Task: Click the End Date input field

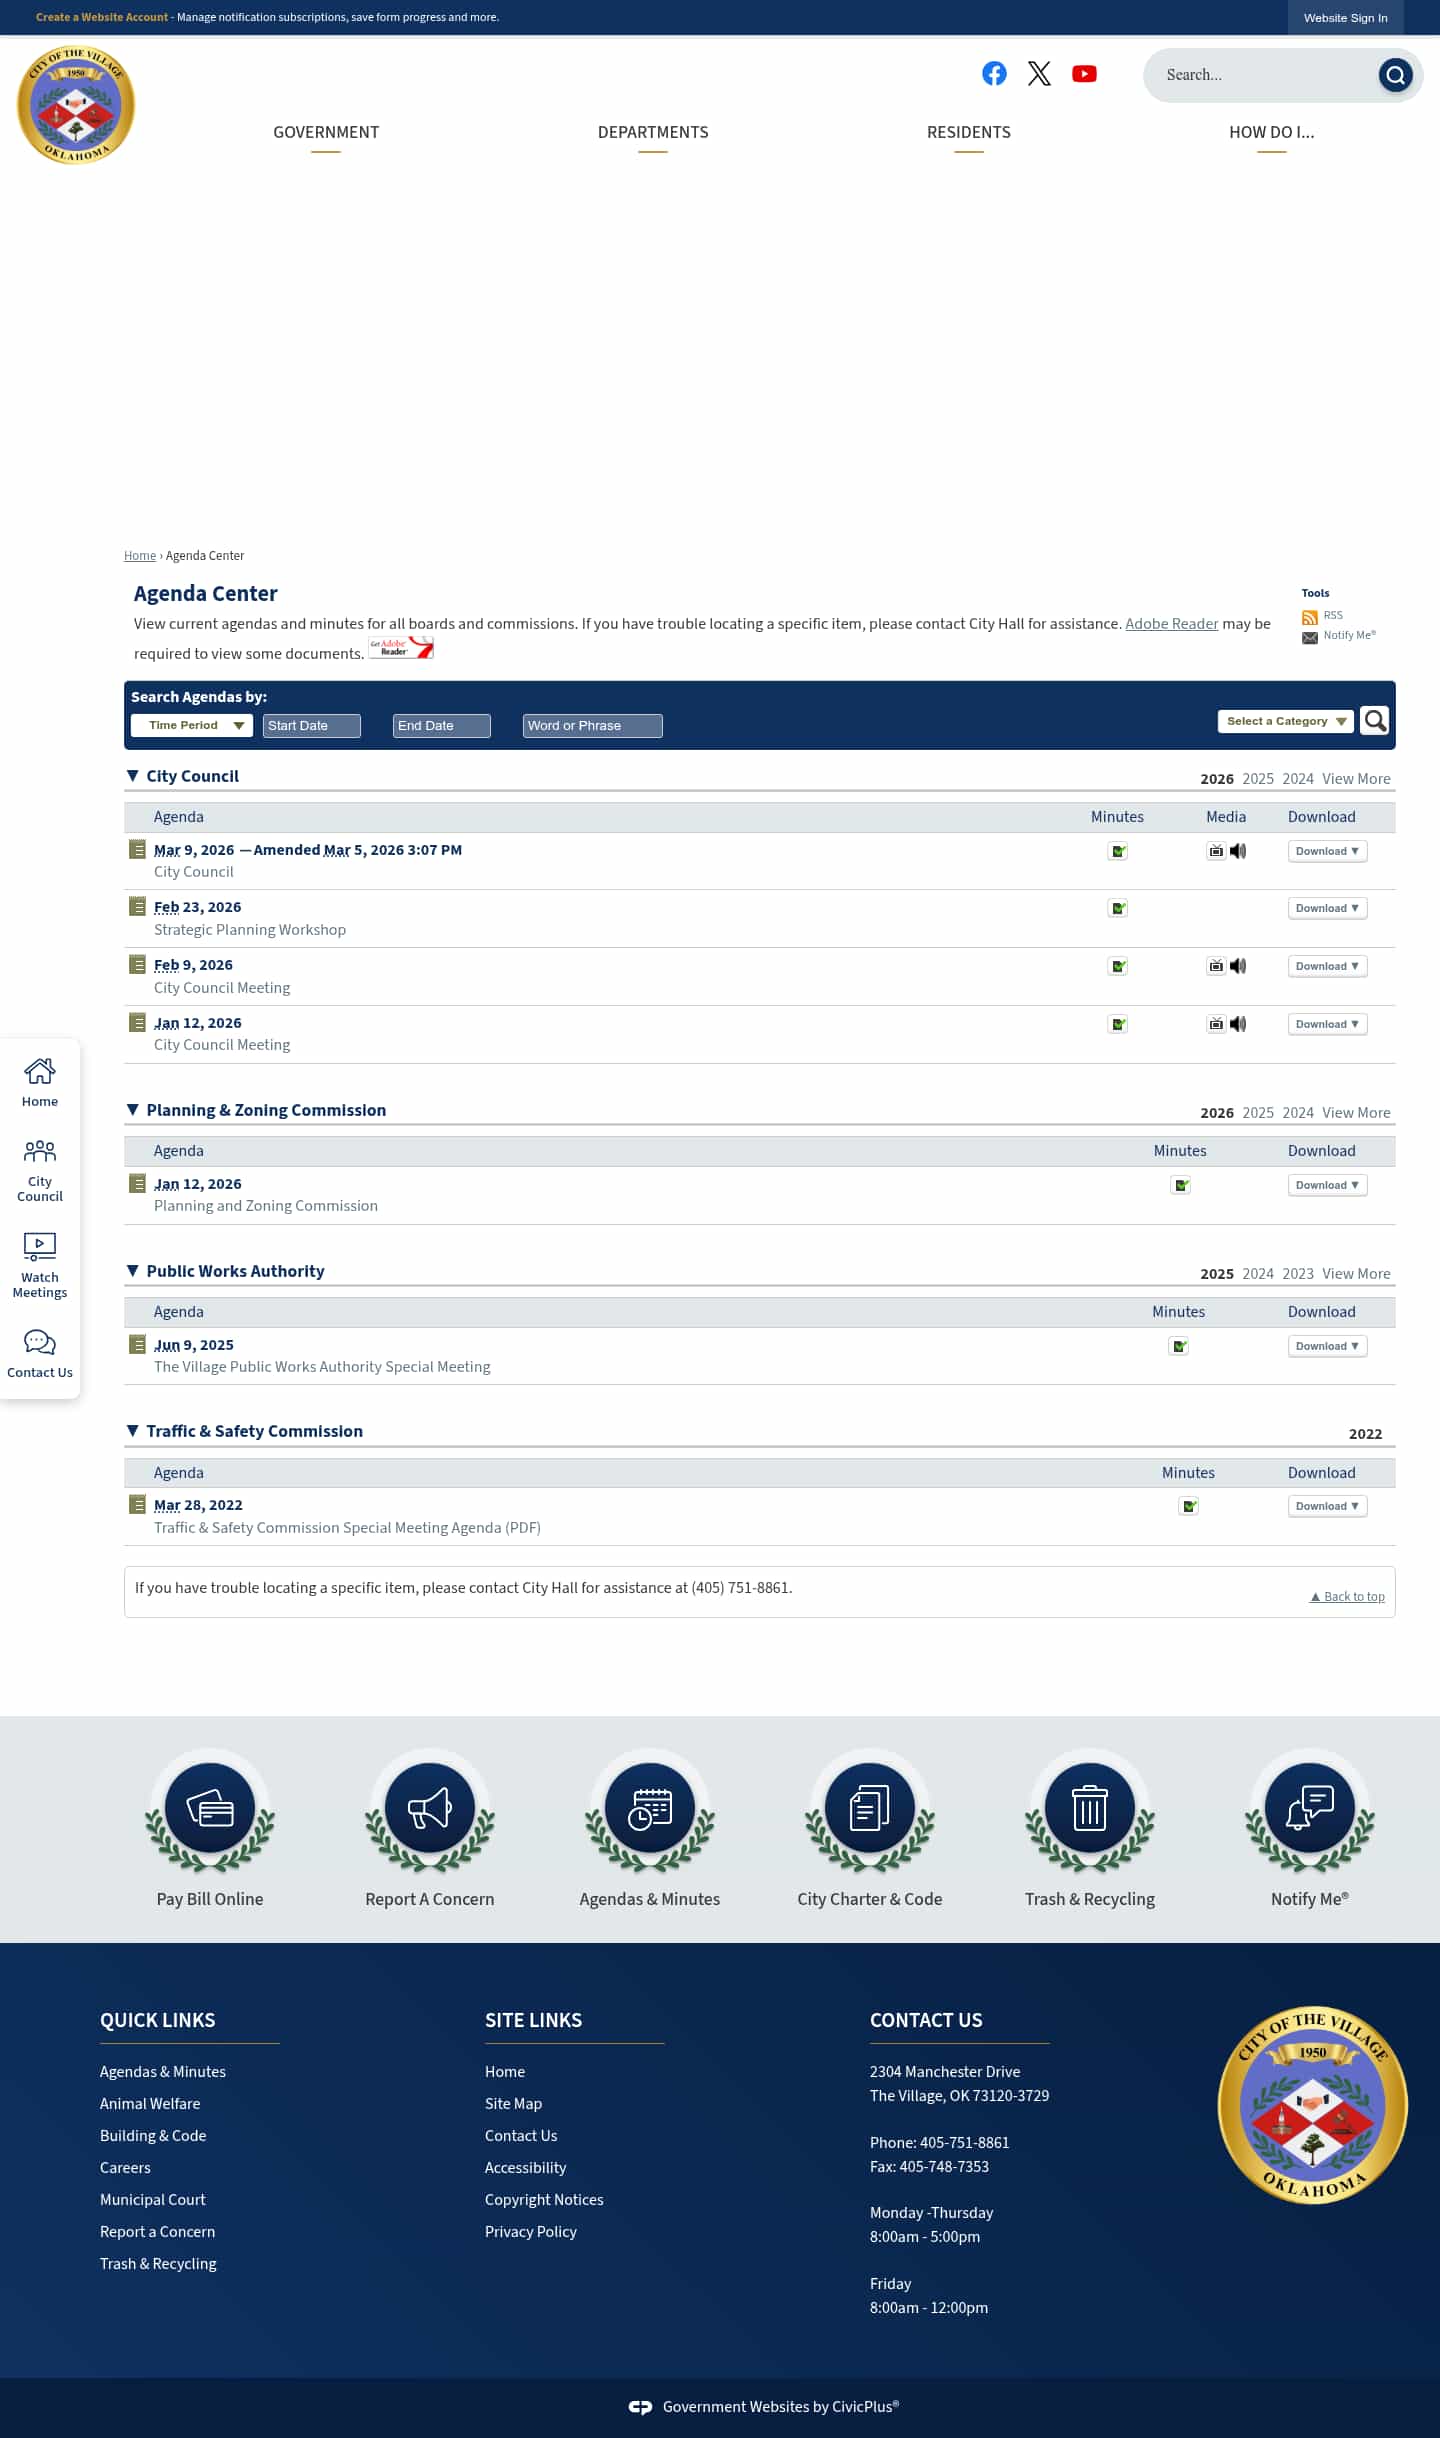Action: [x=442, y=726]
